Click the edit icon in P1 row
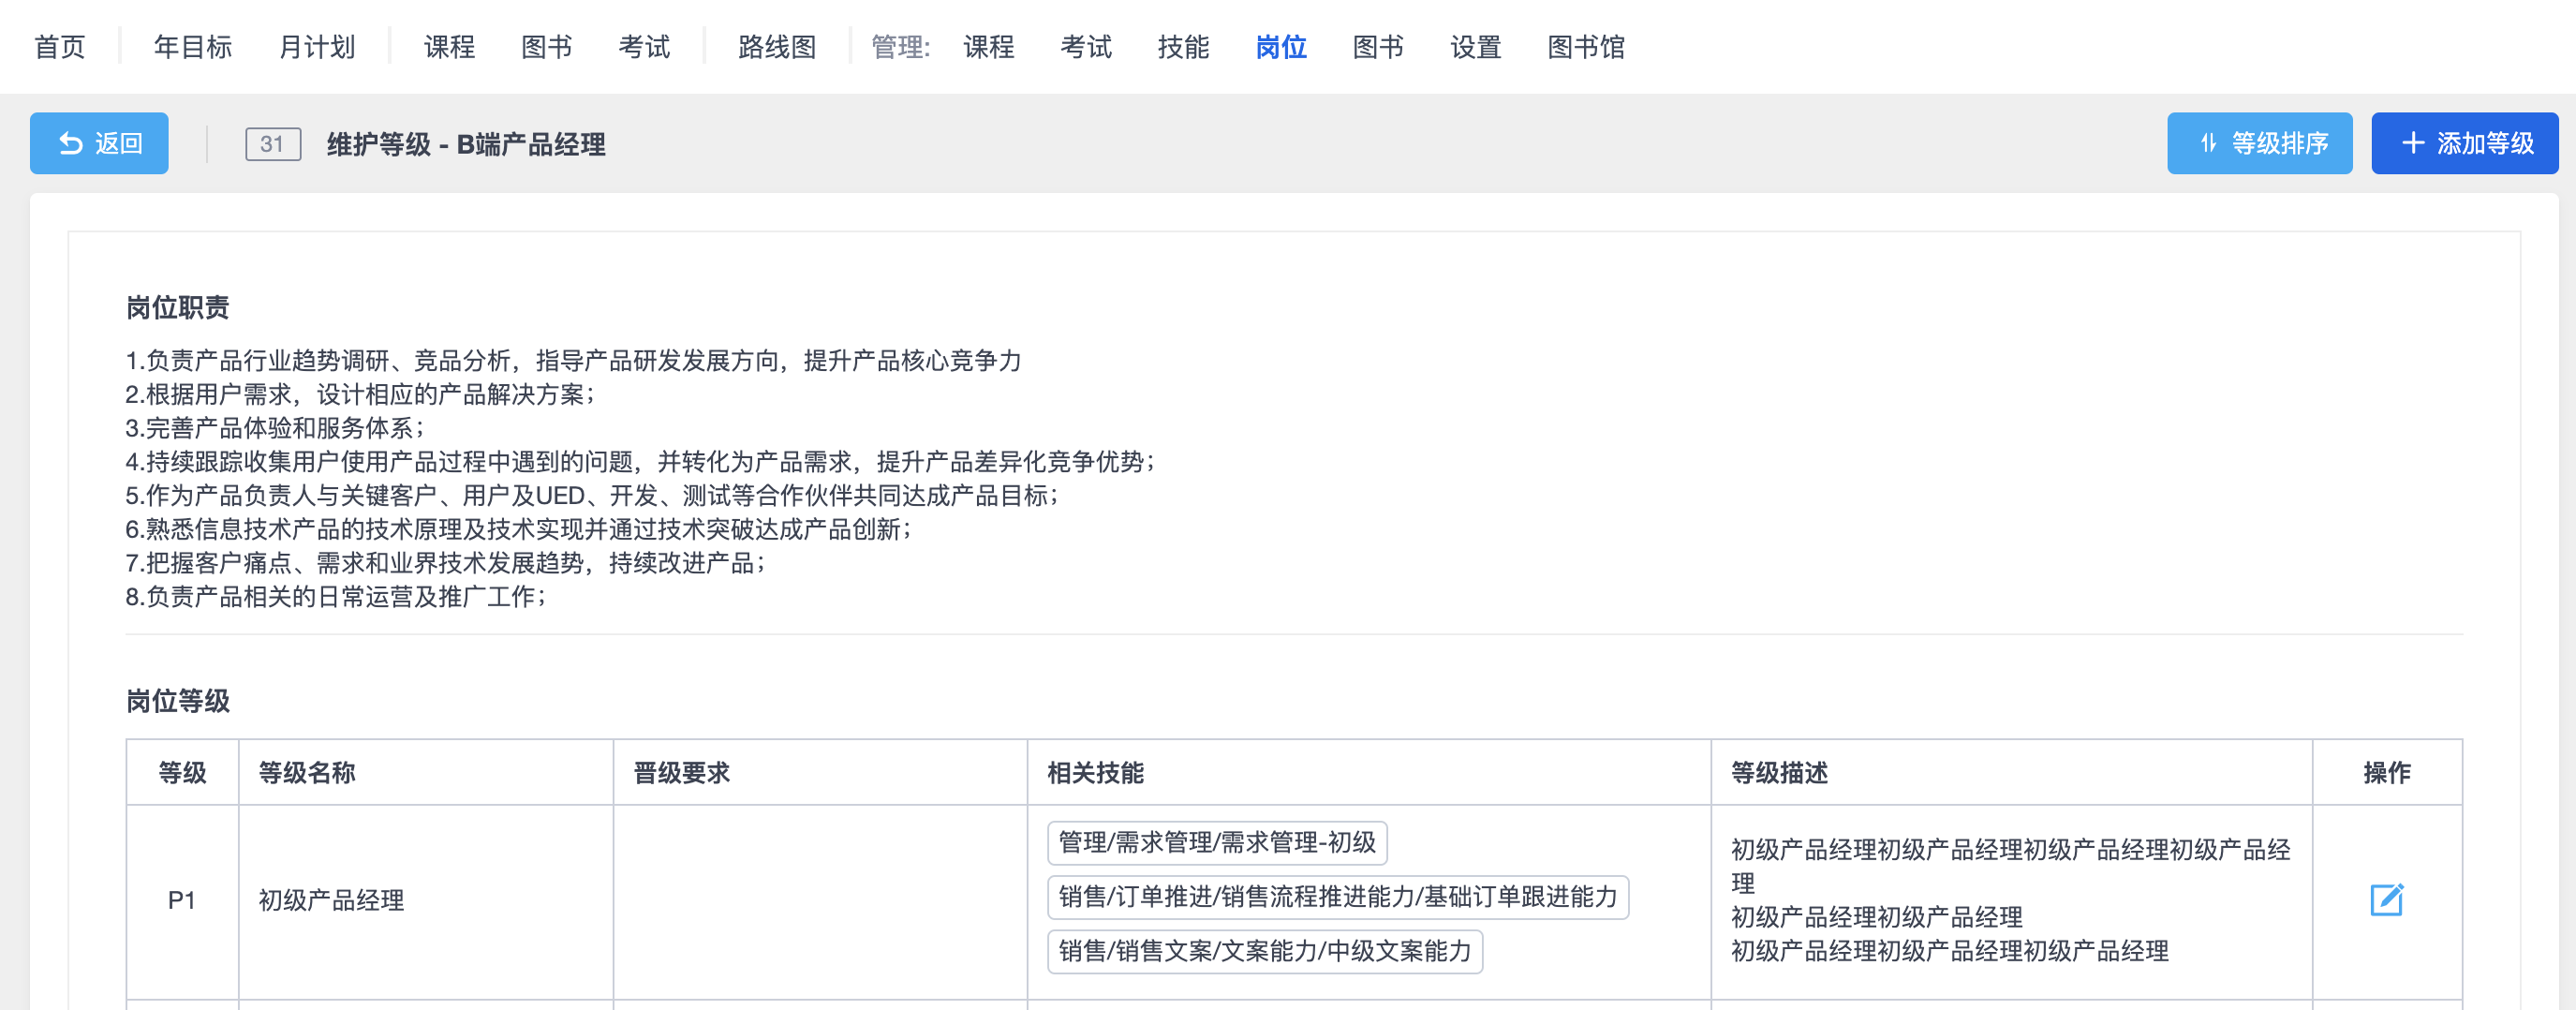 [x=2386, y=900]
